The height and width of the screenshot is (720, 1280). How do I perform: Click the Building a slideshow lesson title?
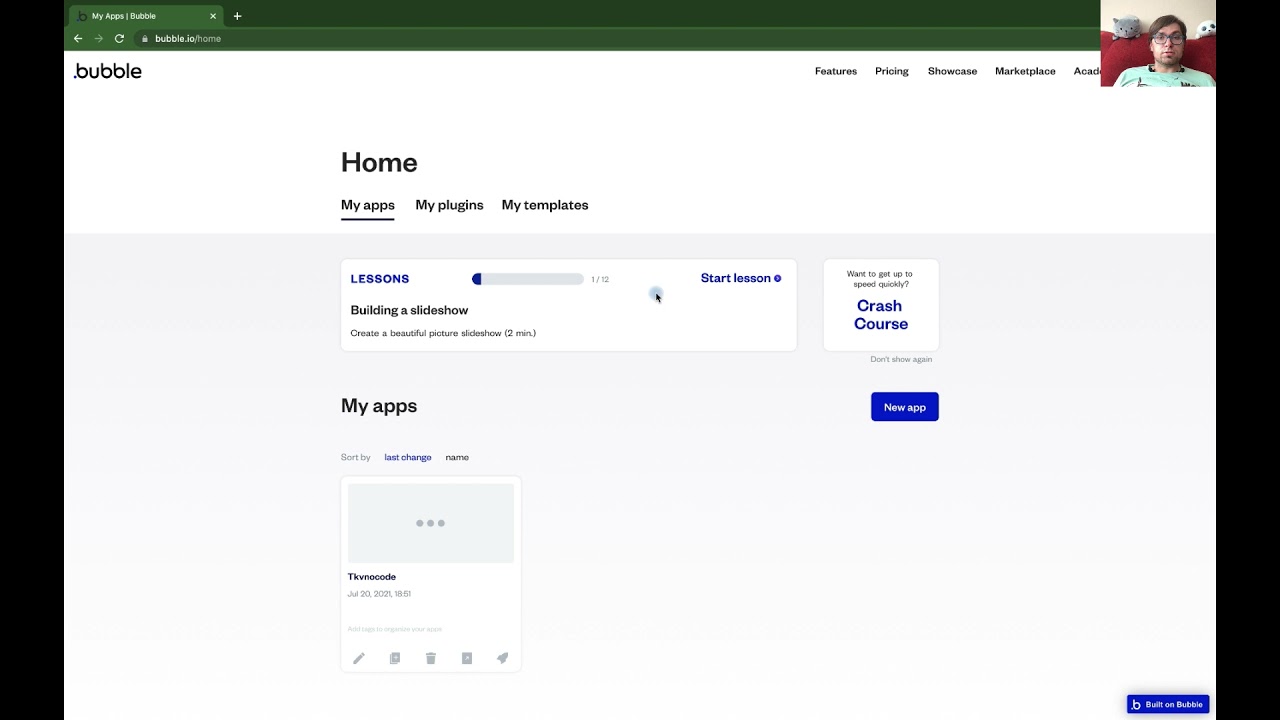pyautogui.click(x=409, y=310)
